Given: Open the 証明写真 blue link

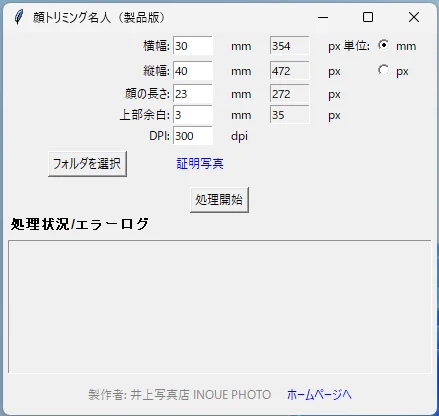Looking at the screenshot, I should click(x=200, y=164).
